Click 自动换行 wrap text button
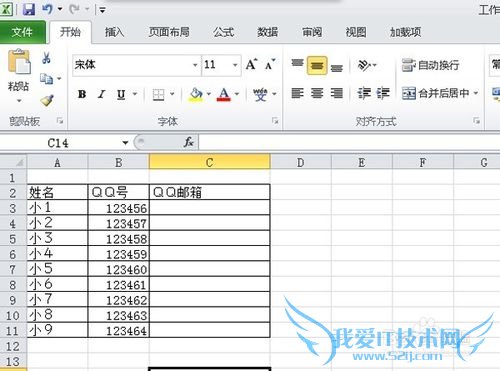The height and width of the screenshot is (371, 500). 431,65
